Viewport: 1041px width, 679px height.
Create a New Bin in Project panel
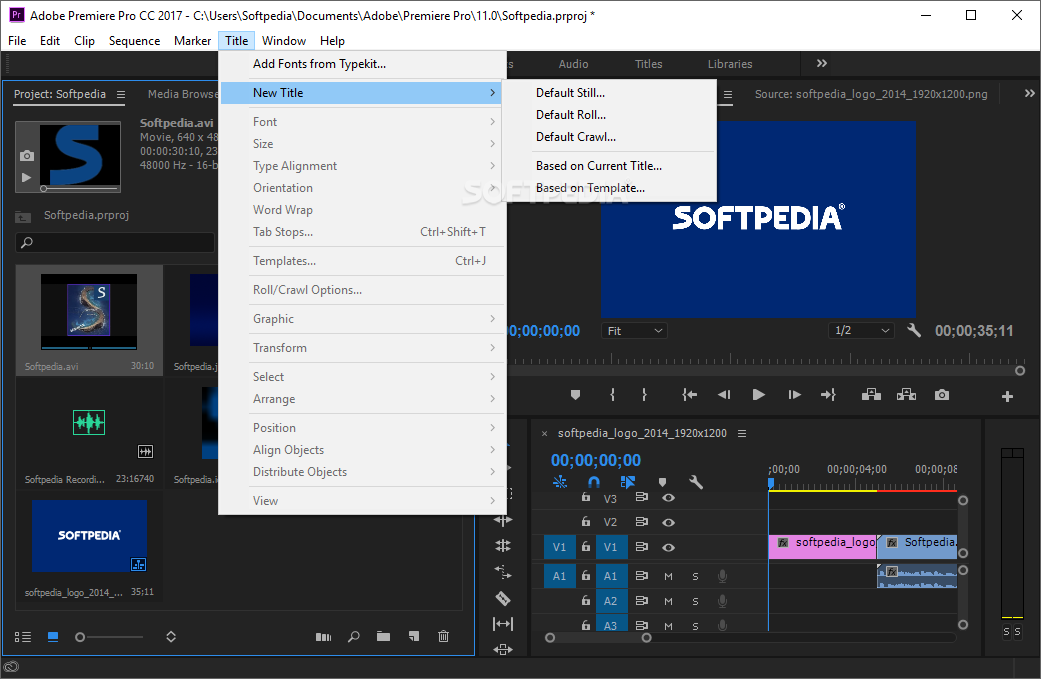384,637
